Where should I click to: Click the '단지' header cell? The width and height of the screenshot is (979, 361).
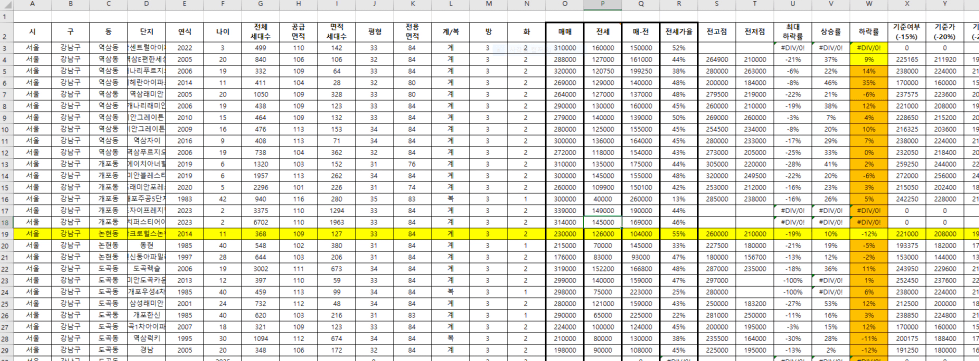tap(146, 32)
